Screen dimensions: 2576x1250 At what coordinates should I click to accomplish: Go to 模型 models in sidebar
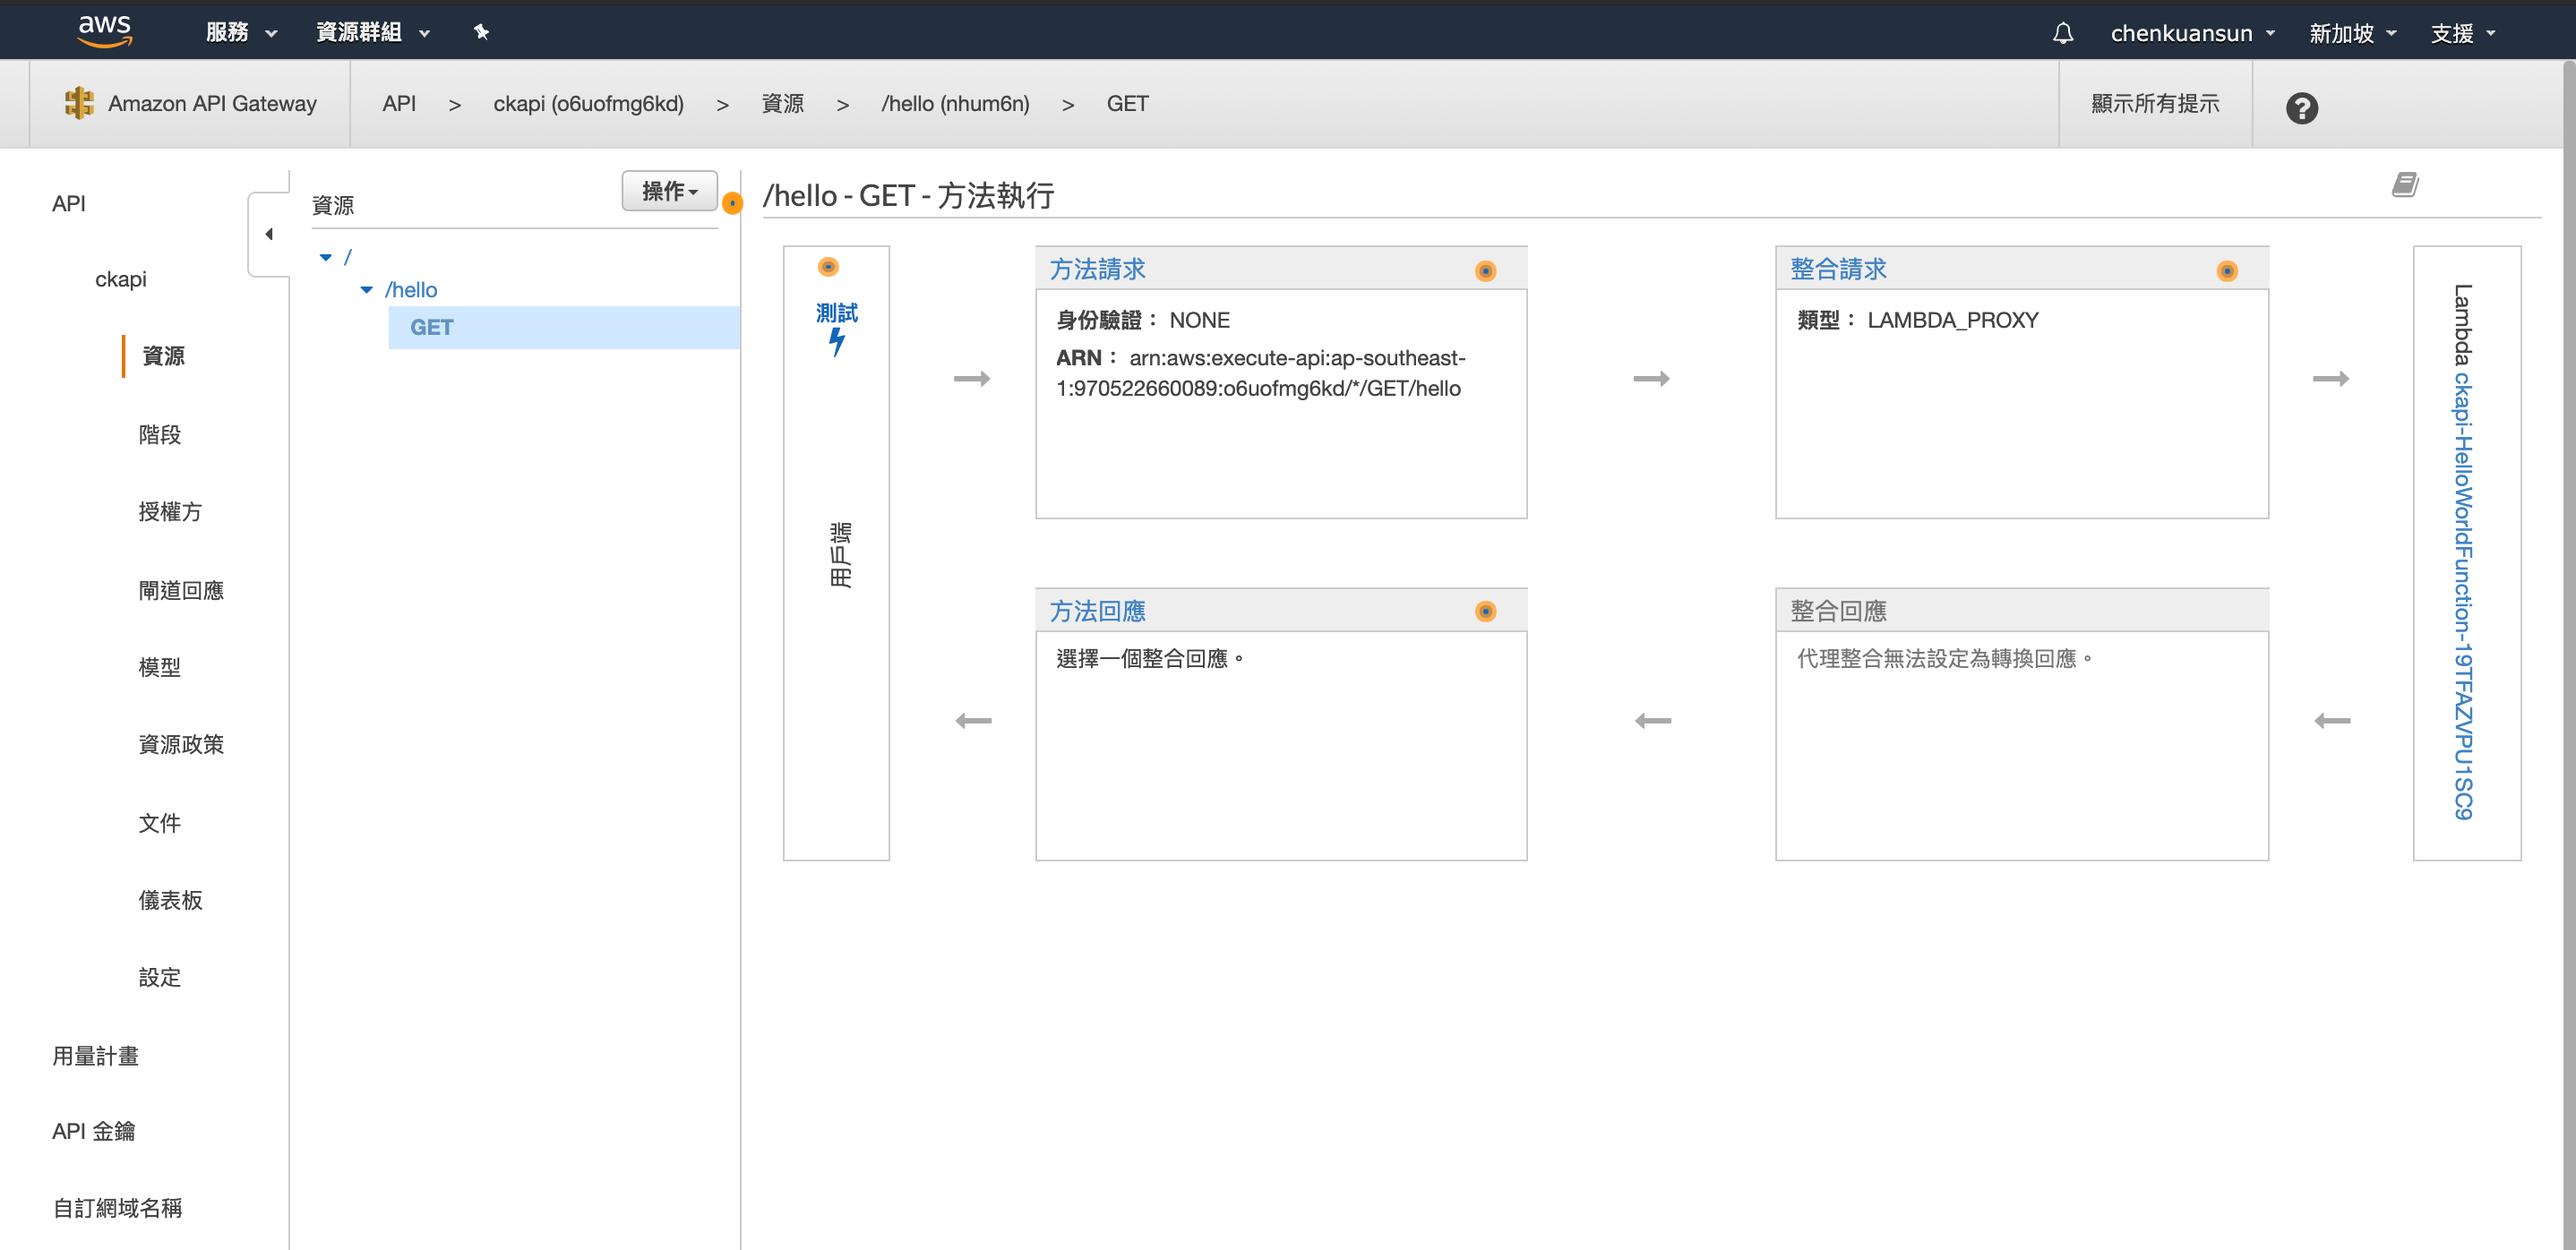pos(160,667)
